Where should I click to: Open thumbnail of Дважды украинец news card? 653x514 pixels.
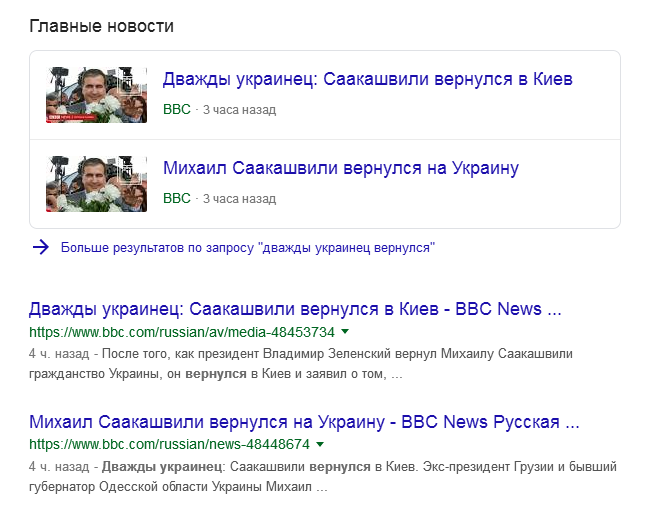pos(97,95)
